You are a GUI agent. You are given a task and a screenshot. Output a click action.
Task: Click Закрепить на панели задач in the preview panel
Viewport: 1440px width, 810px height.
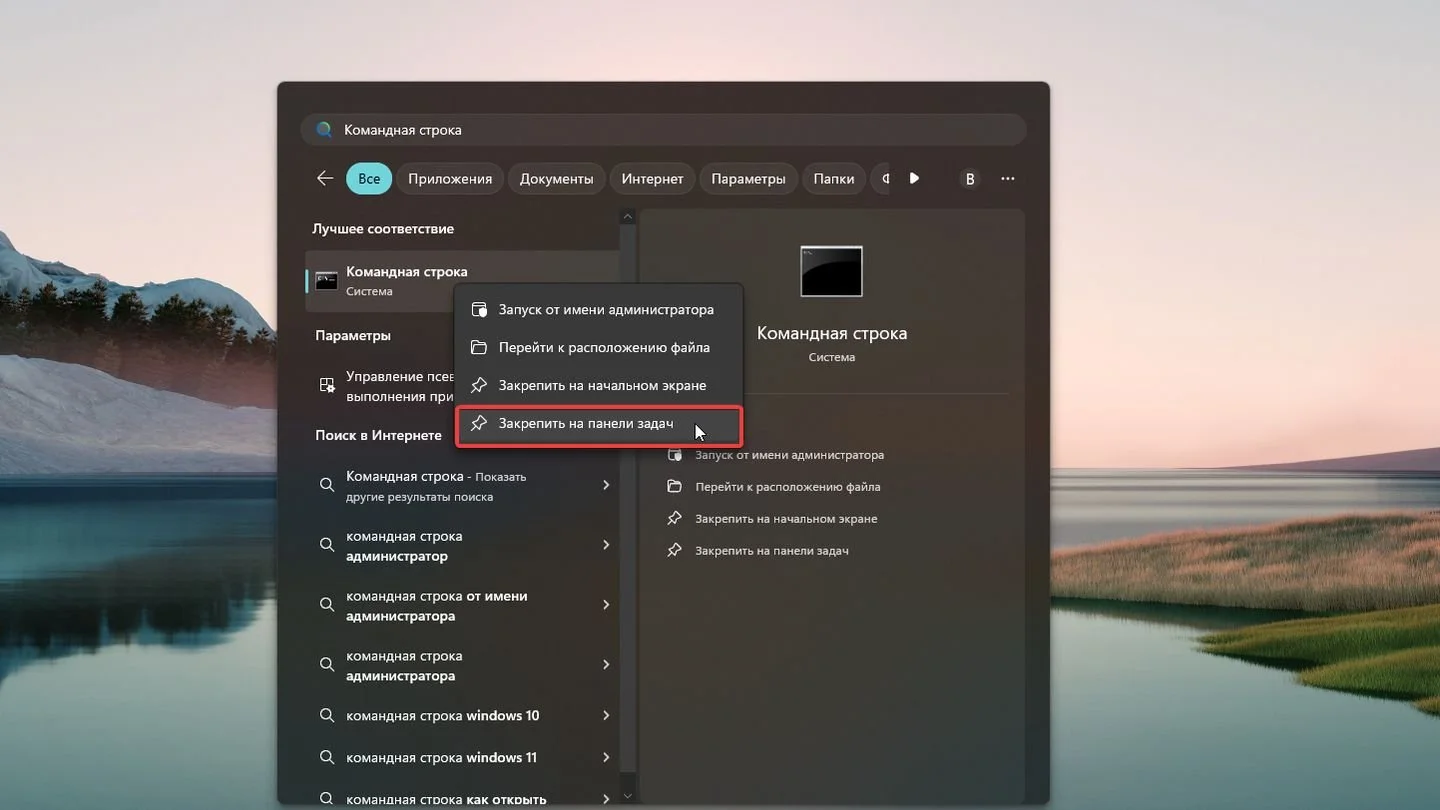771,551
